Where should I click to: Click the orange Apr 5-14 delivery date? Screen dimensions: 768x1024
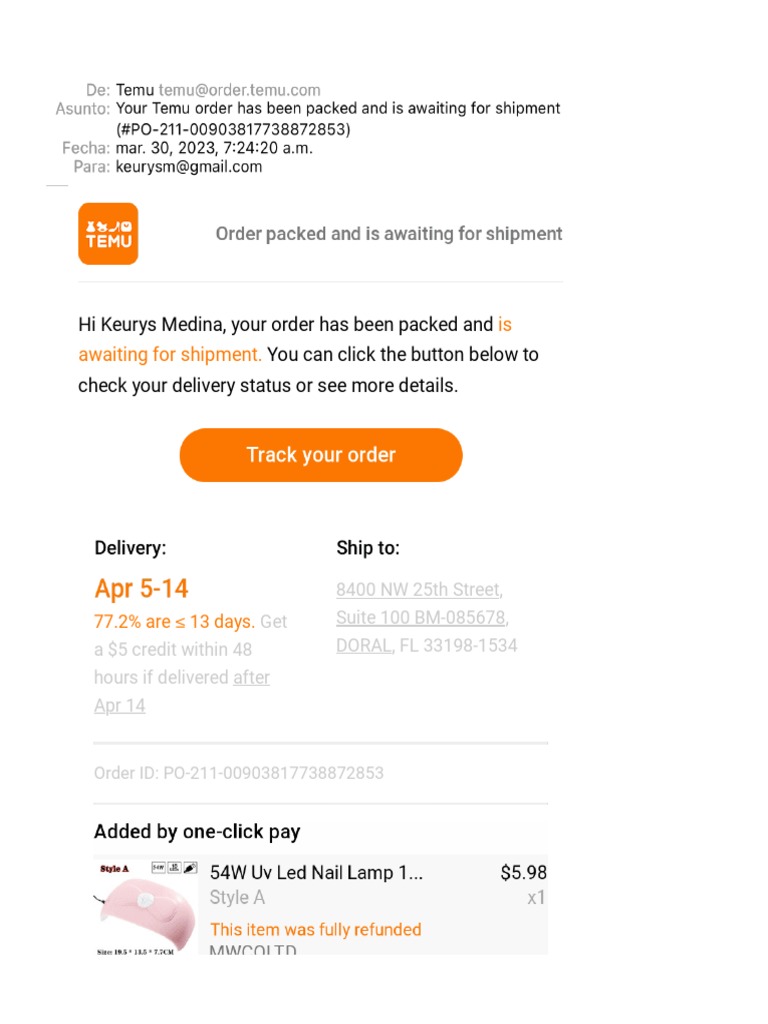coord(141,589)
